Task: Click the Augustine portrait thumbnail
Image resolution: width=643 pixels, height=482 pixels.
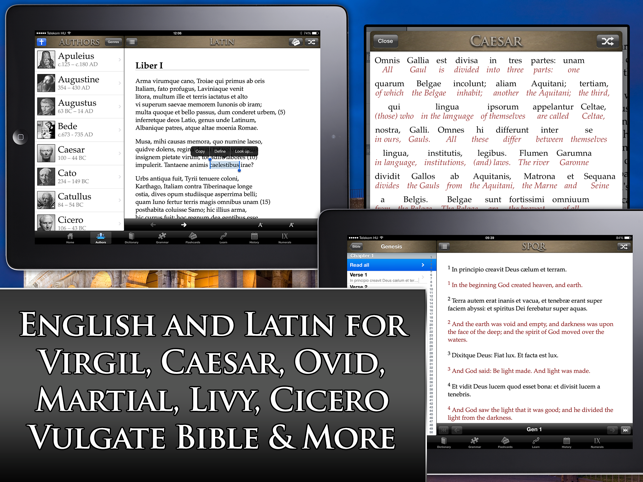Action: pyautogui.click(x=46, y=83)
